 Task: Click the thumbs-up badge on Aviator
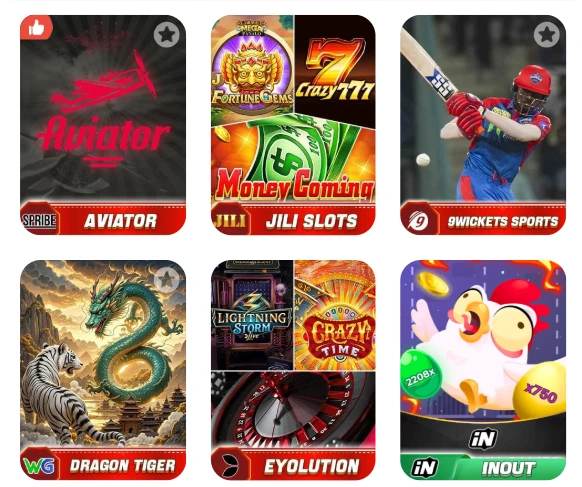36,27
